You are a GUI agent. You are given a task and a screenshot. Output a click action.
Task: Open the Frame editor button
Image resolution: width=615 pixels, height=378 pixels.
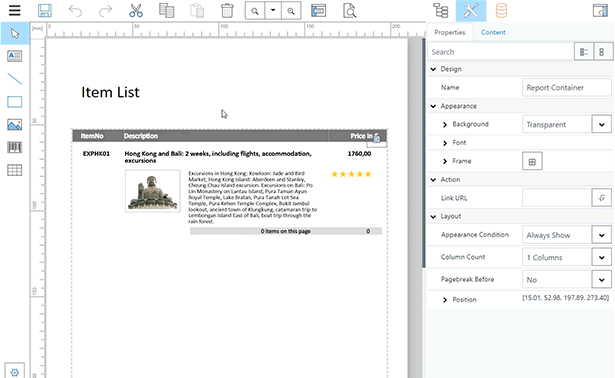[532, 161]
